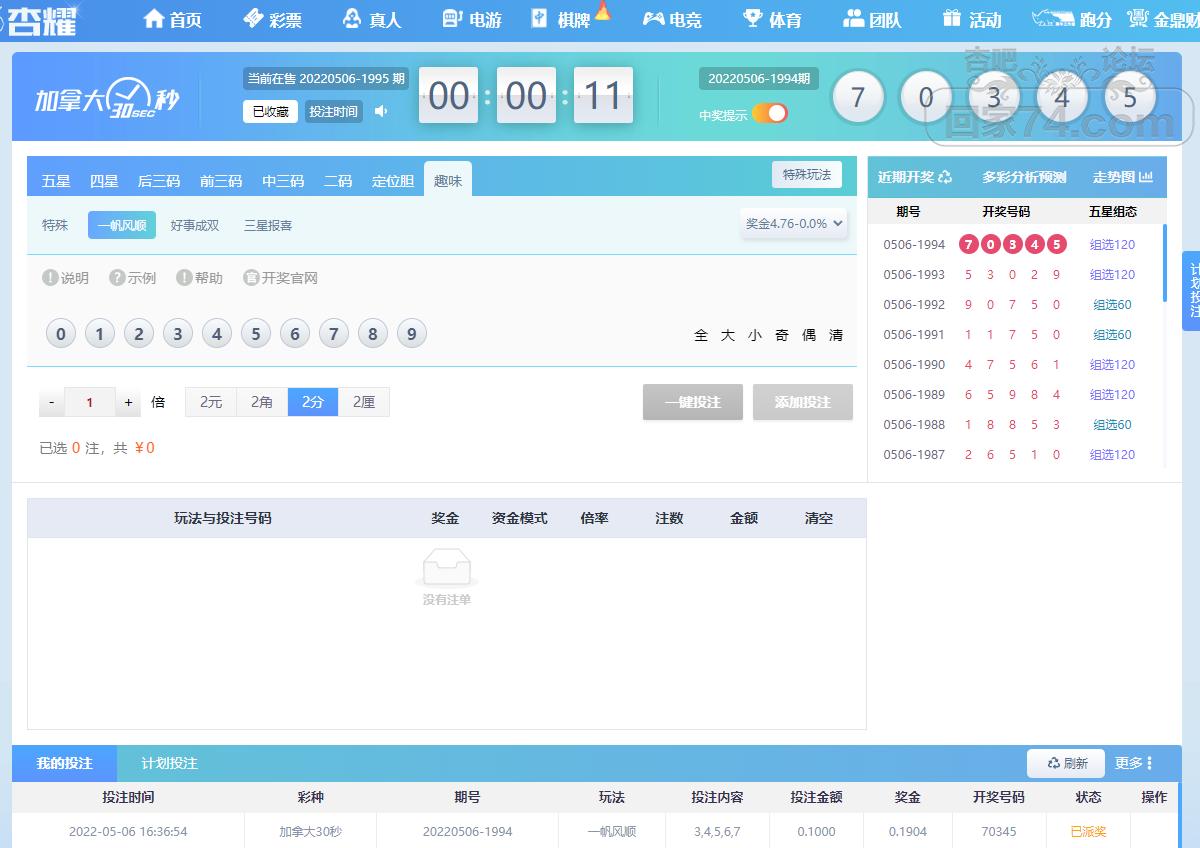Switch to 前三码 play tab

tap(221, 181)
